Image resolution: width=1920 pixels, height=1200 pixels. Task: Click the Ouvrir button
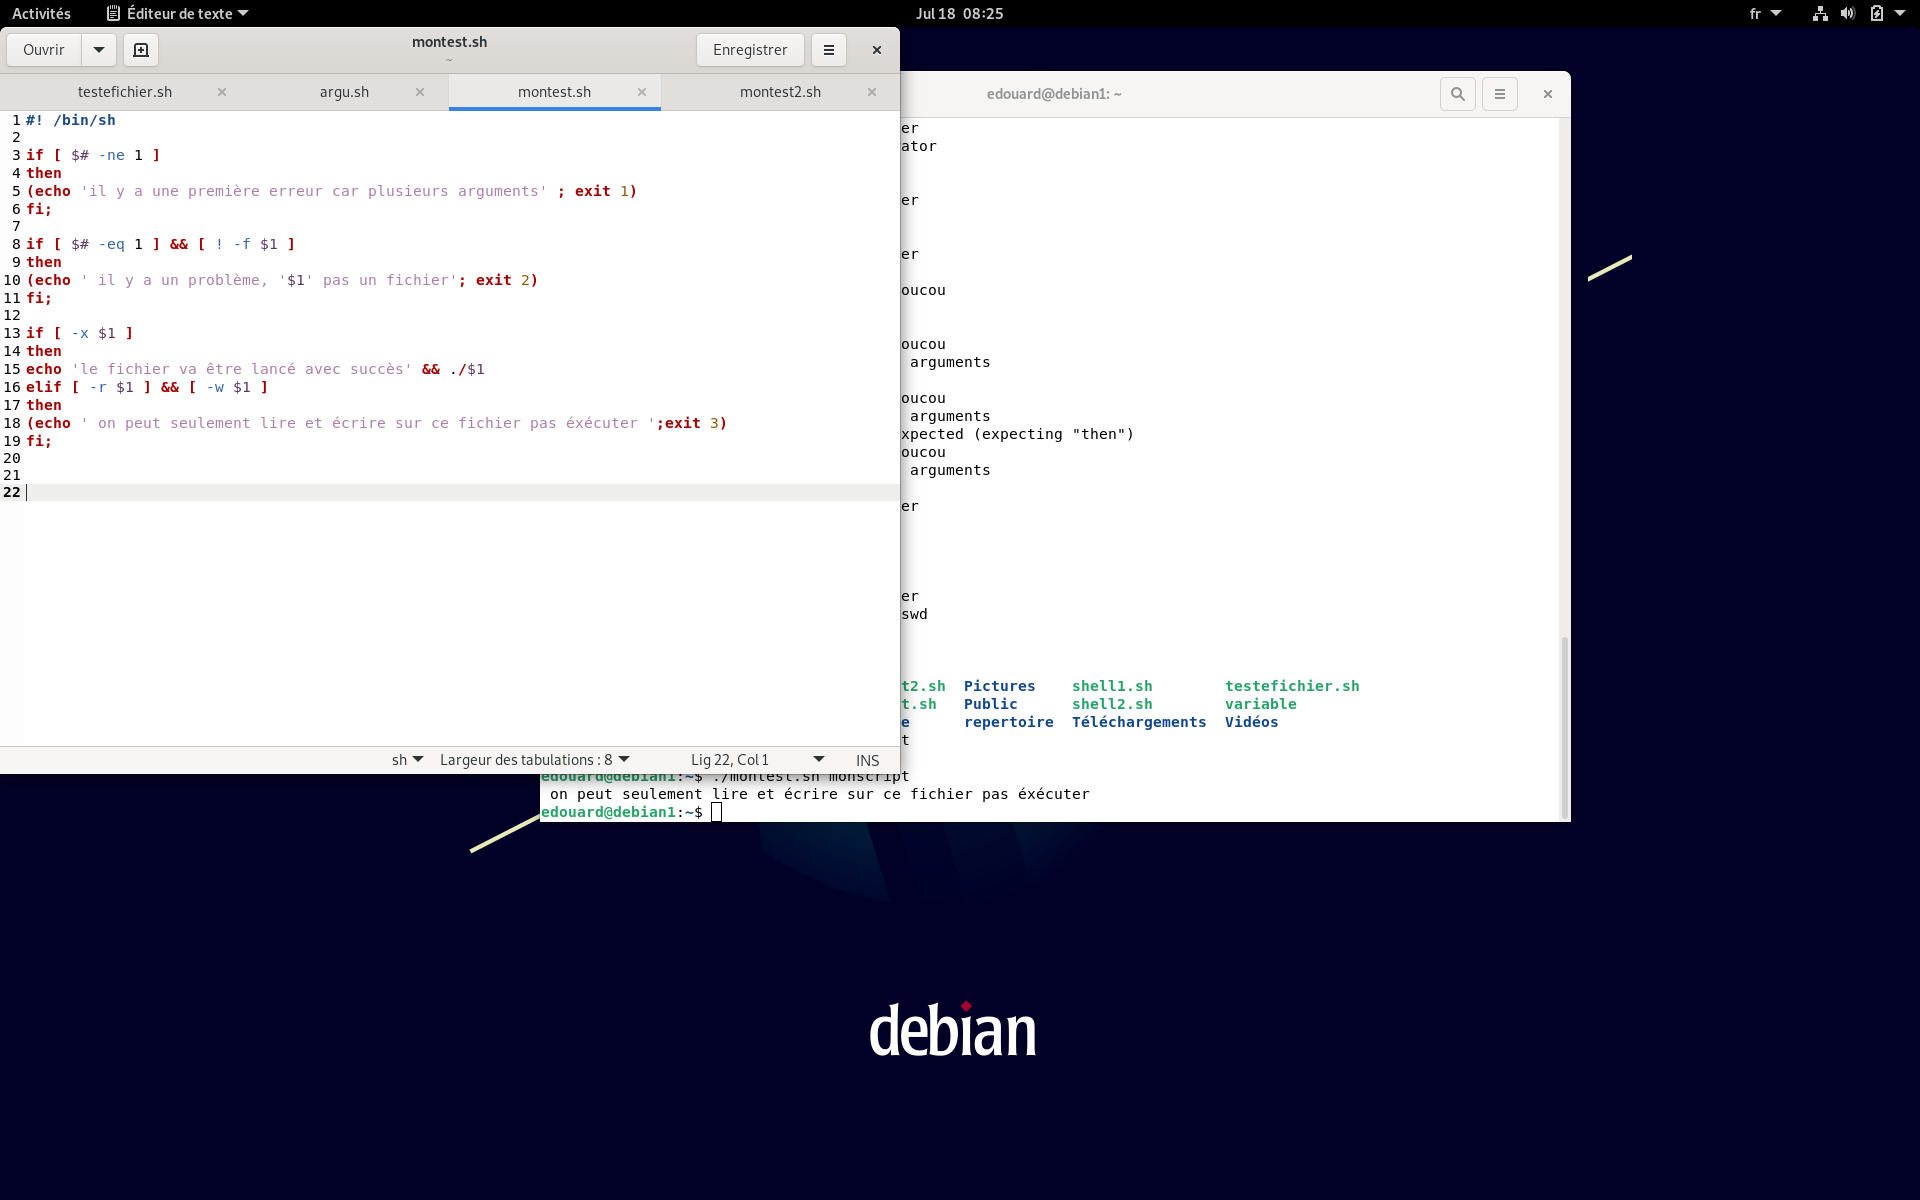44,50
